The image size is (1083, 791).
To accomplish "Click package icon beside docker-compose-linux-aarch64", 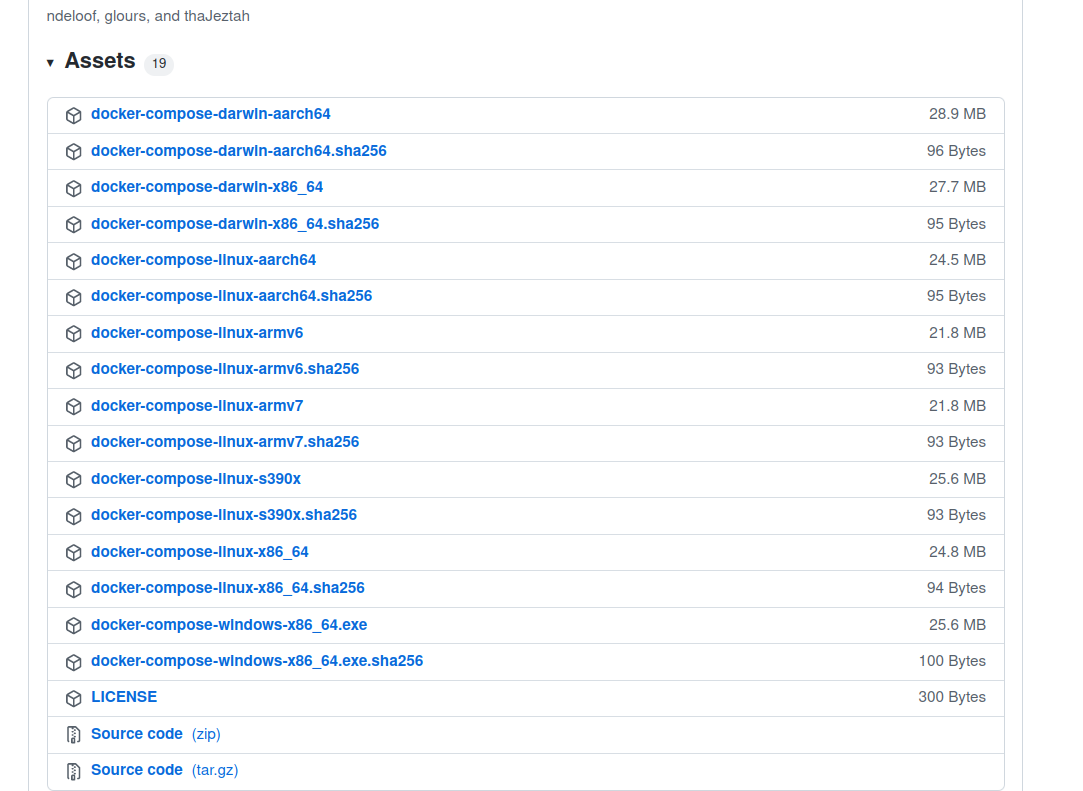I will pos(74,261).
